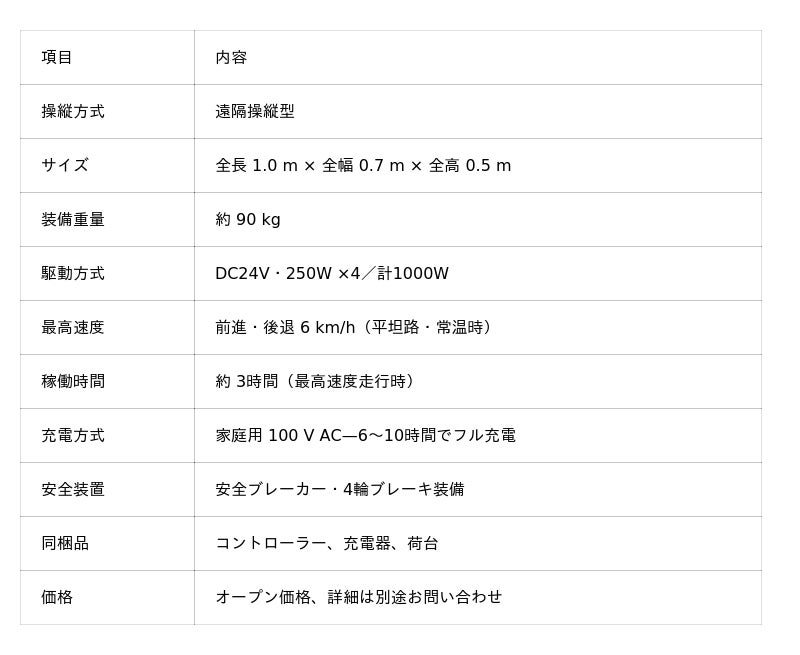The image size is (800, 655).
Task: Click the 約 3時間 operating time value
Action: 318,381
